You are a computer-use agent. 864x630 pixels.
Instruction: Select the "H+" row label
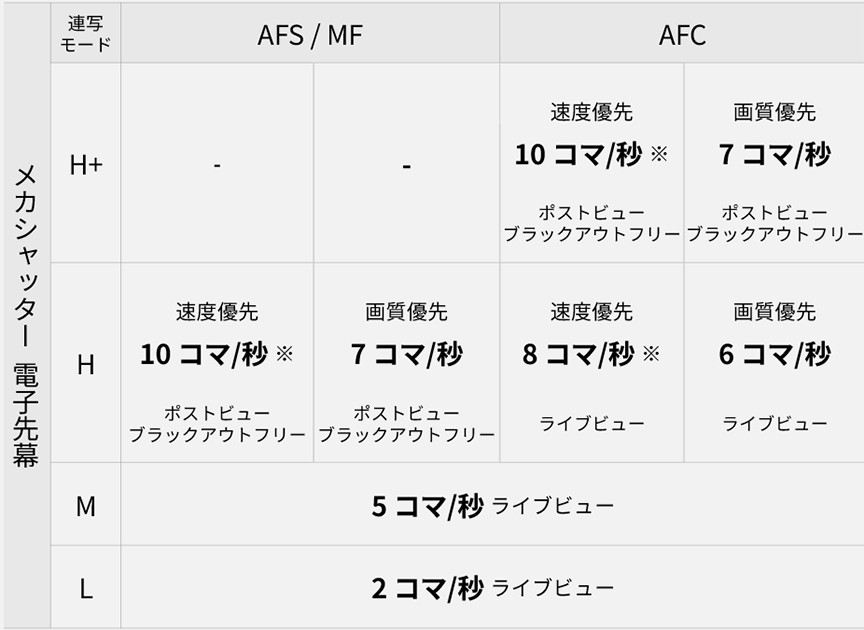point(86,165)
